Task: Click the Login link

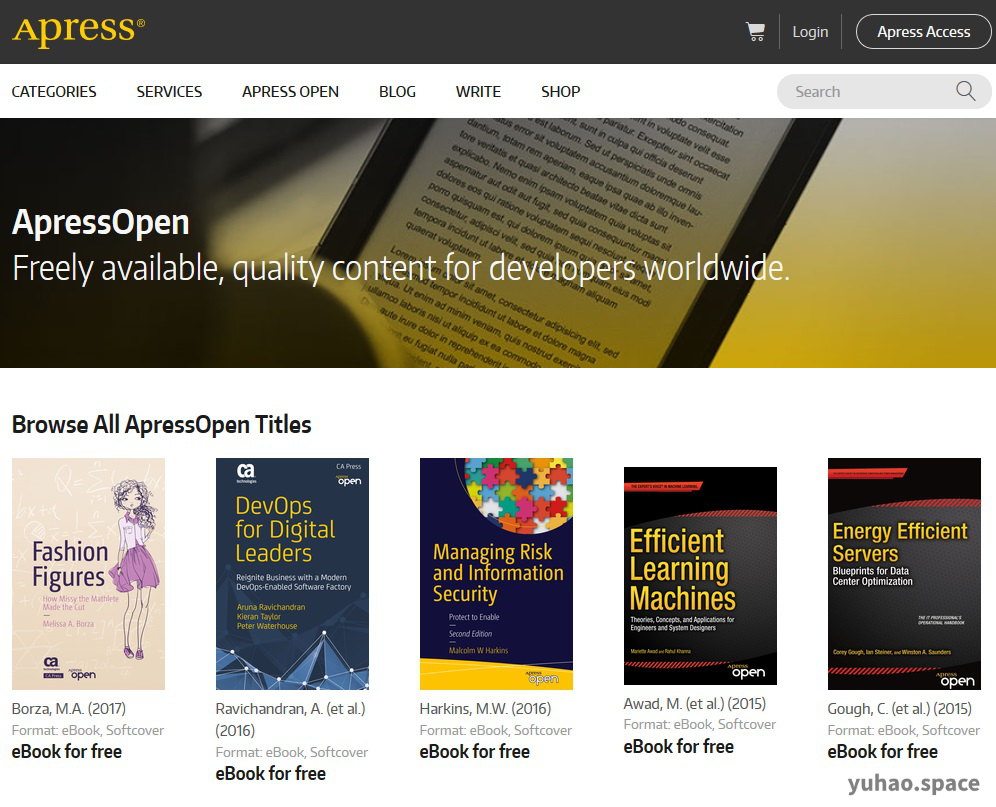Action: coord(810,32)
